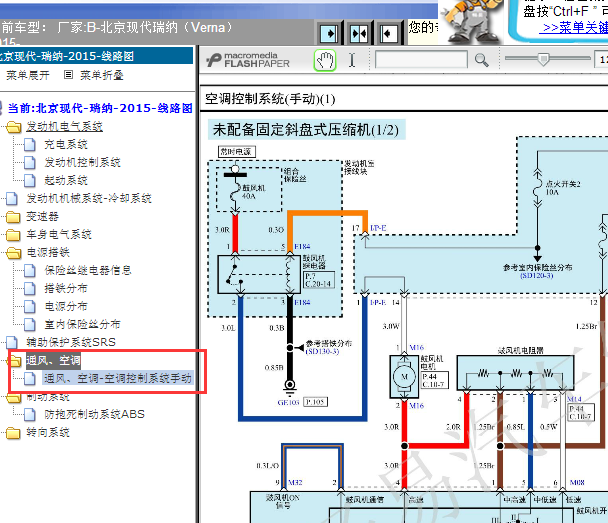The width and height of the screenshot is (608, 523).
Task: Click the 菜单关键 link
Action: click(575, 28)
